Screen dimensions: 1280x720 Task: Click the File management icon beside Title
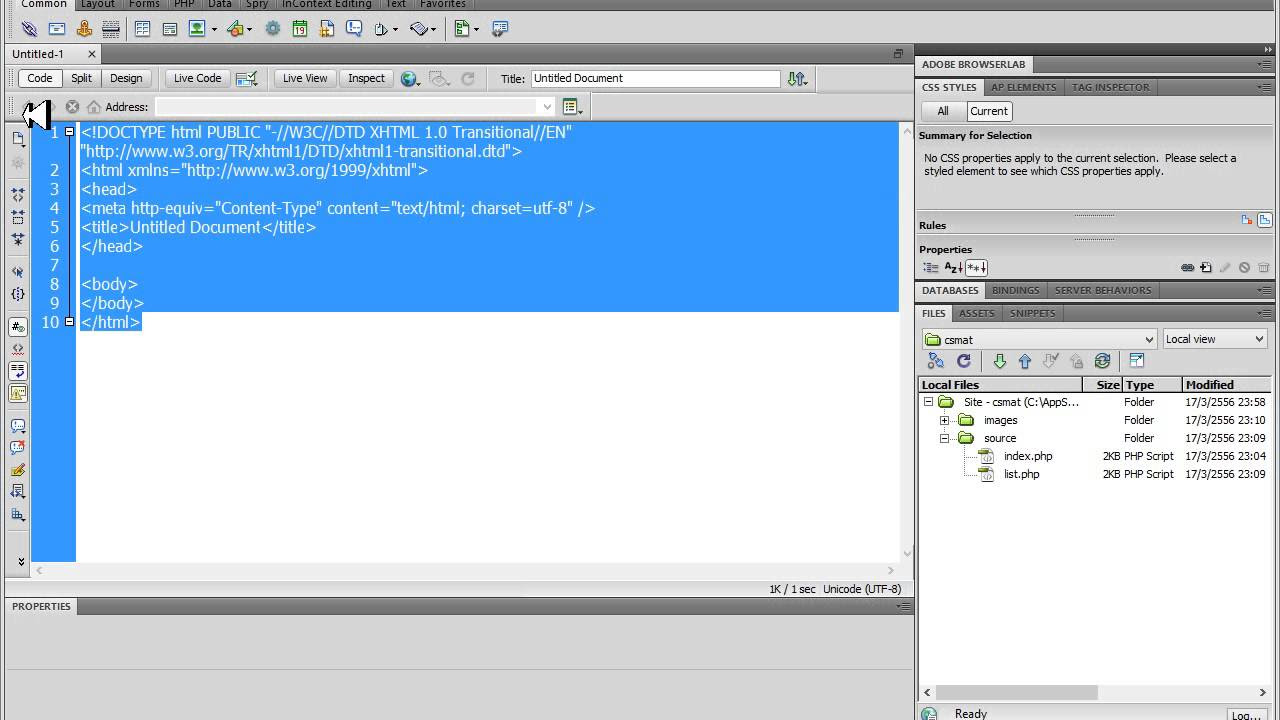point(796,78)
